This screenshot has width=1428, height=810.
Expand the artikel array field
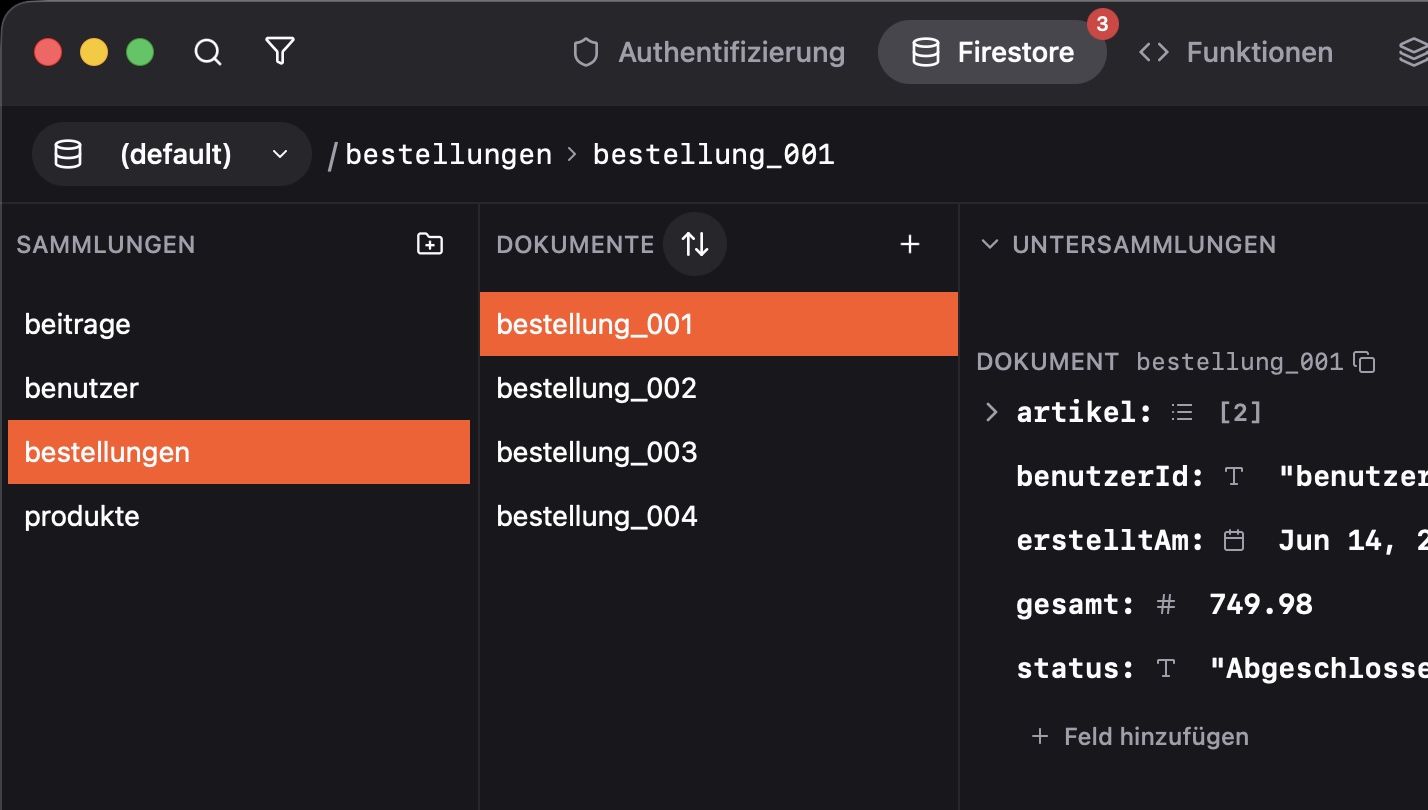pyautogui.click(x=991, y=412)
